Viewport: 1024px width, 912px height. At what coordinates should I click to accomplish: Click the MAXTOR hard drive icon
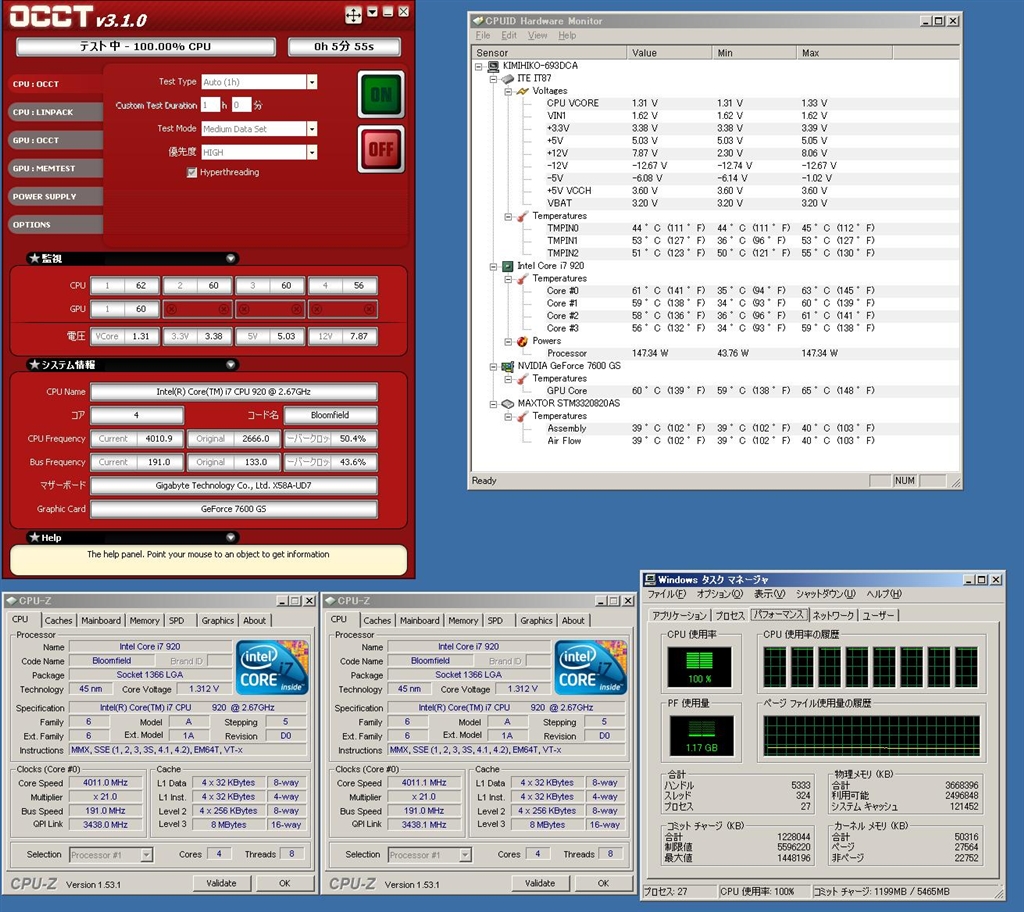tap(507, 404)
